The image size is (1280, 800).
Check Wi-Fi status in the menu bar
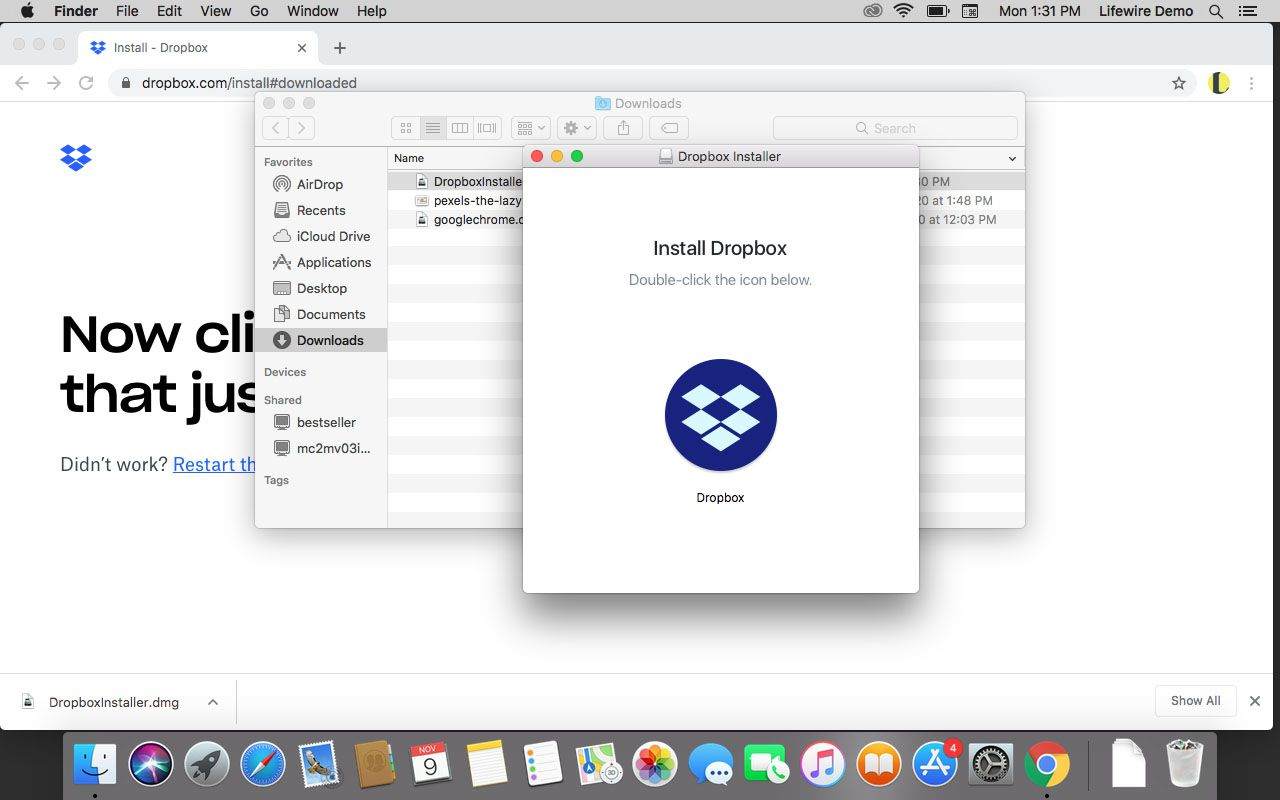click(902, 11)
